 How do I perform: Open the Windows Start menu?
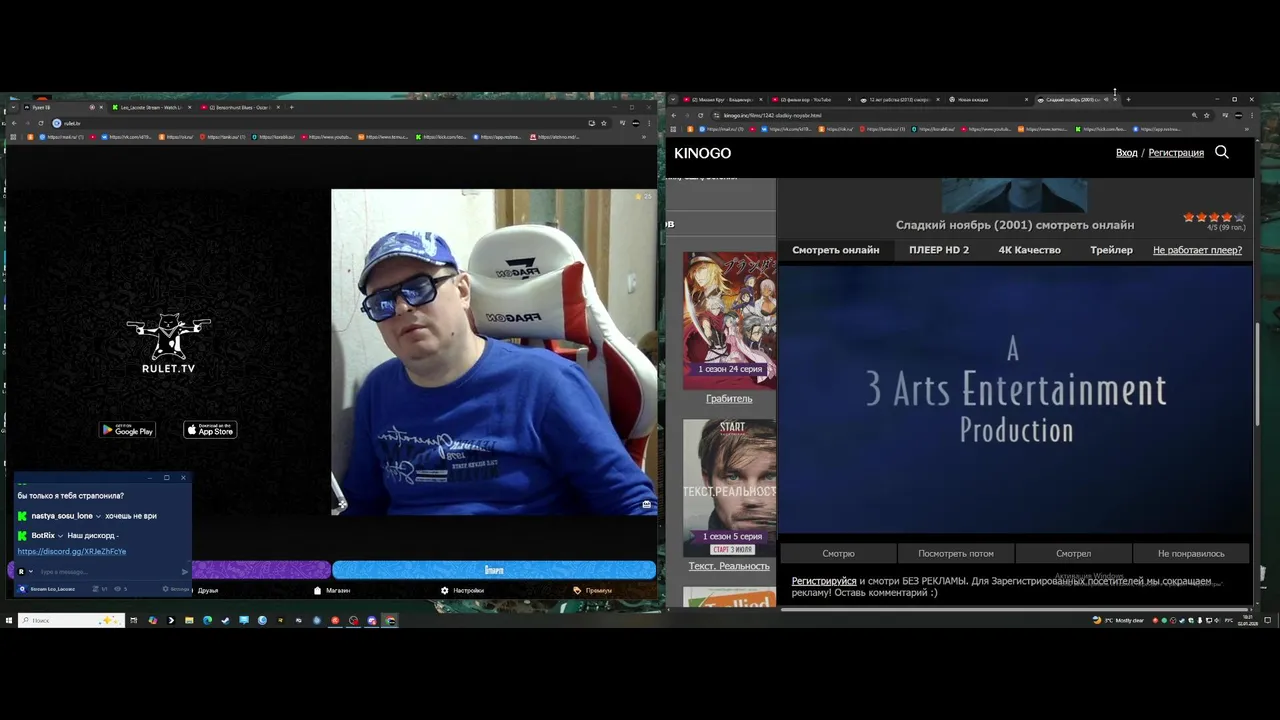8,620
